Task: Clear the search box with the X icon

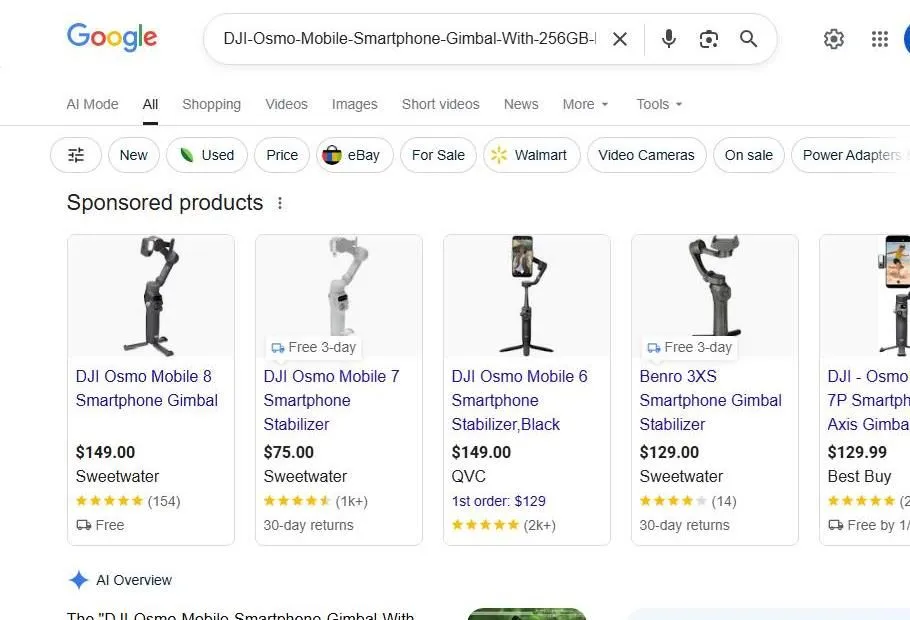Action: pyautogui.click(x=620, y=39)
